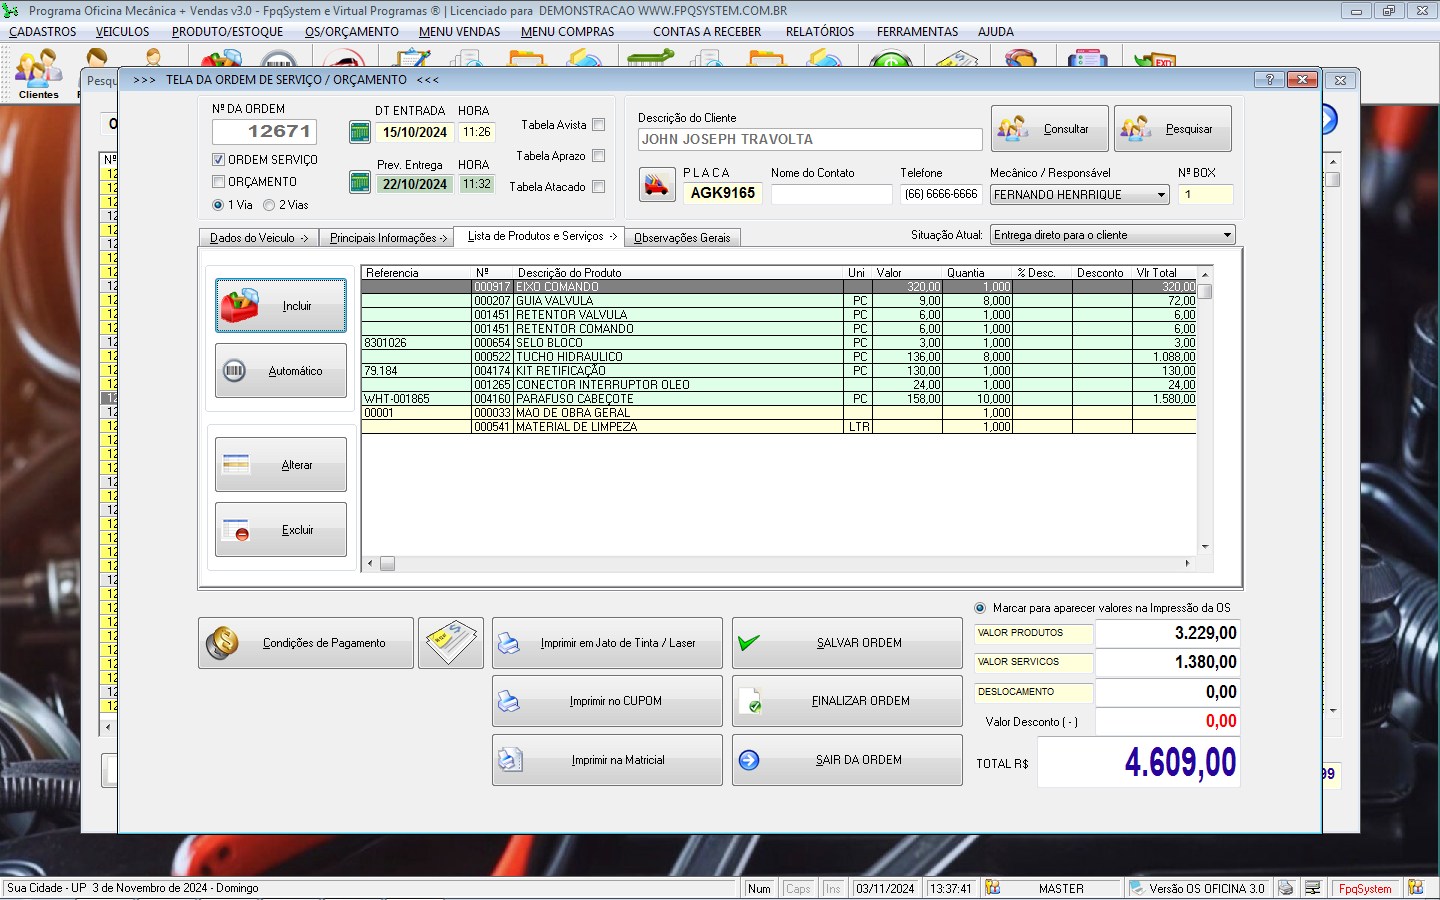The image size is (1440, 900).
Task: Click the Valor Desconto field
Action: click(1167, 721)
